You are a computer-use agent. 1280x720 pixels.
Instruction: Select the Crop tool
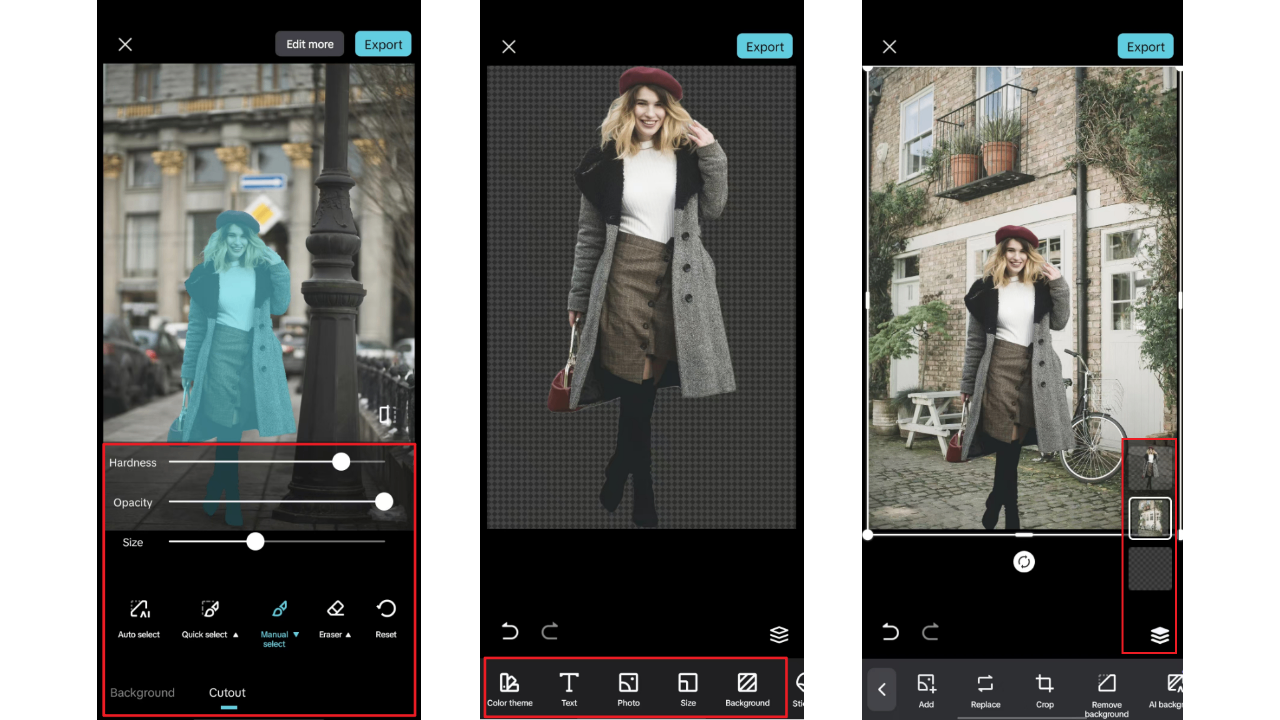(1045, 690)
